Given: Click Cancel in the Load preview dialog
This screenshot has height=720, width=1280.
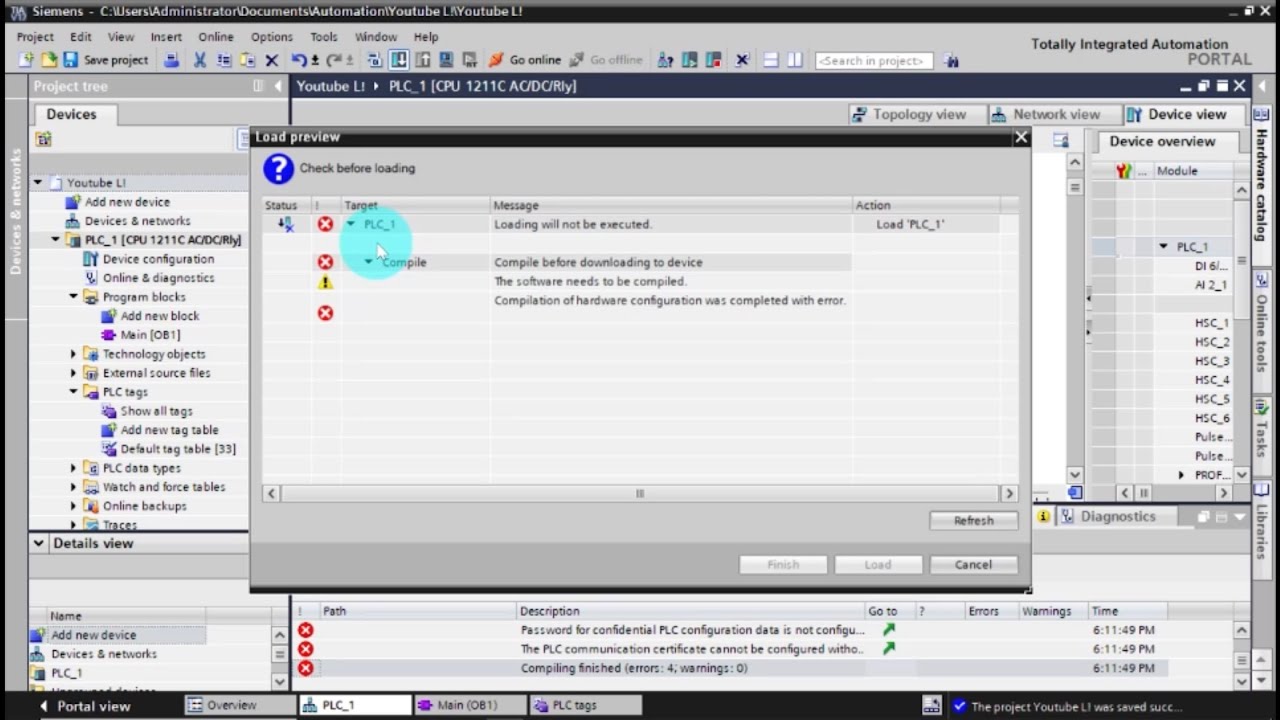Looking at the screenshot, I should 973,564.
